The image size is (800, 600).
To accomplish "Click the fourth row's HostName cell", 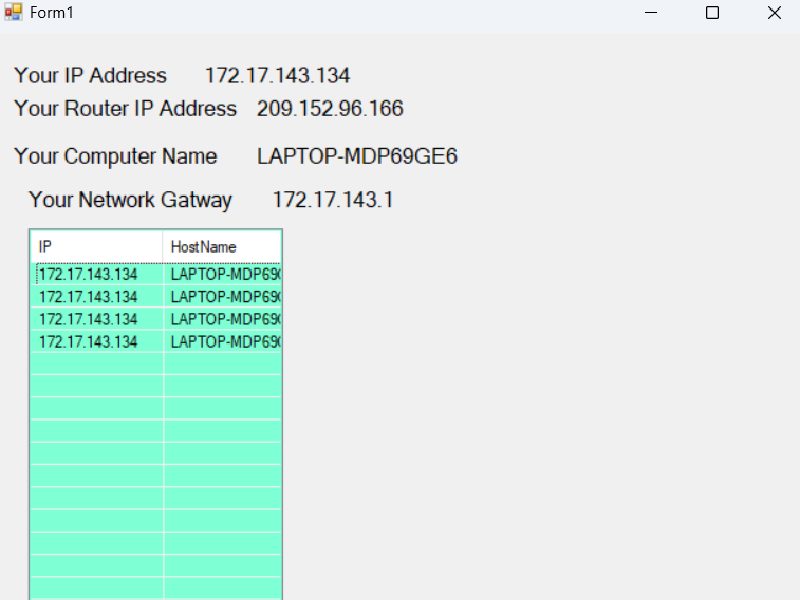I will (225, 341).
